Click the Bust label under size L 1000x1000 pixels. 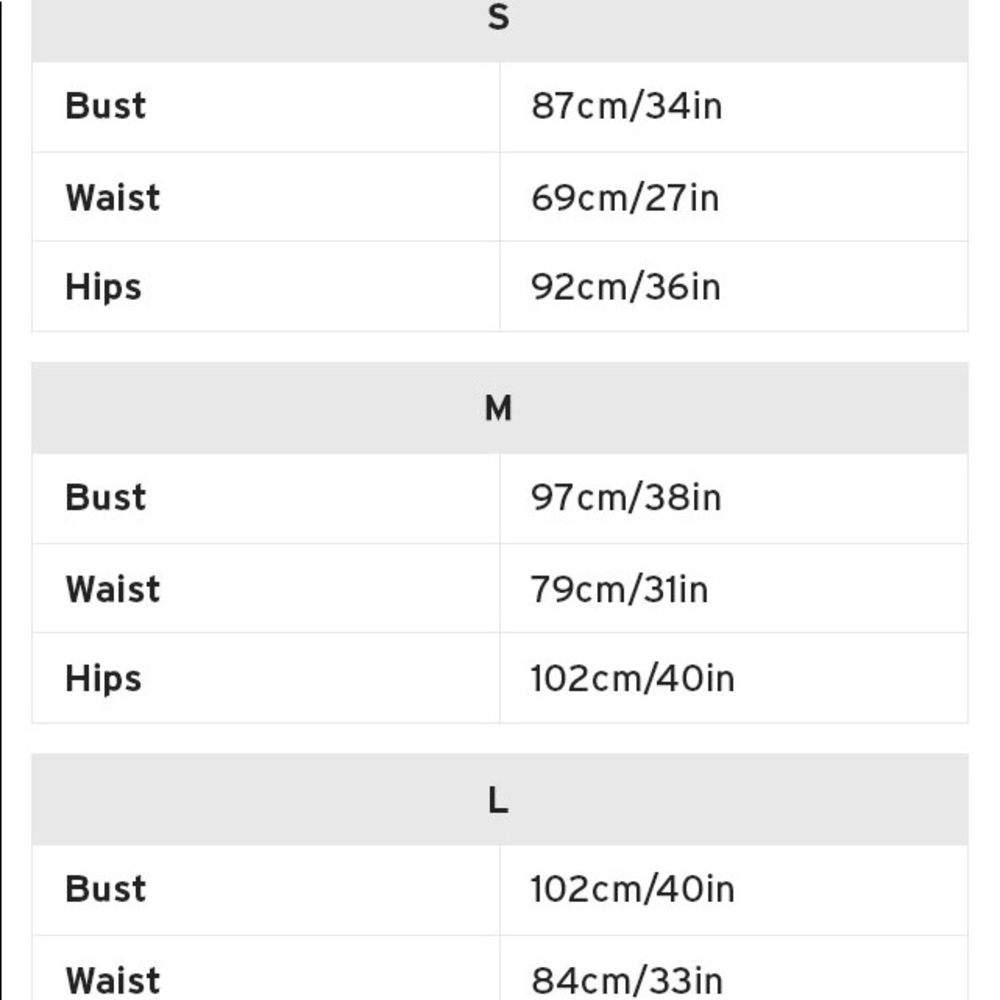click(x=105, y=889)
